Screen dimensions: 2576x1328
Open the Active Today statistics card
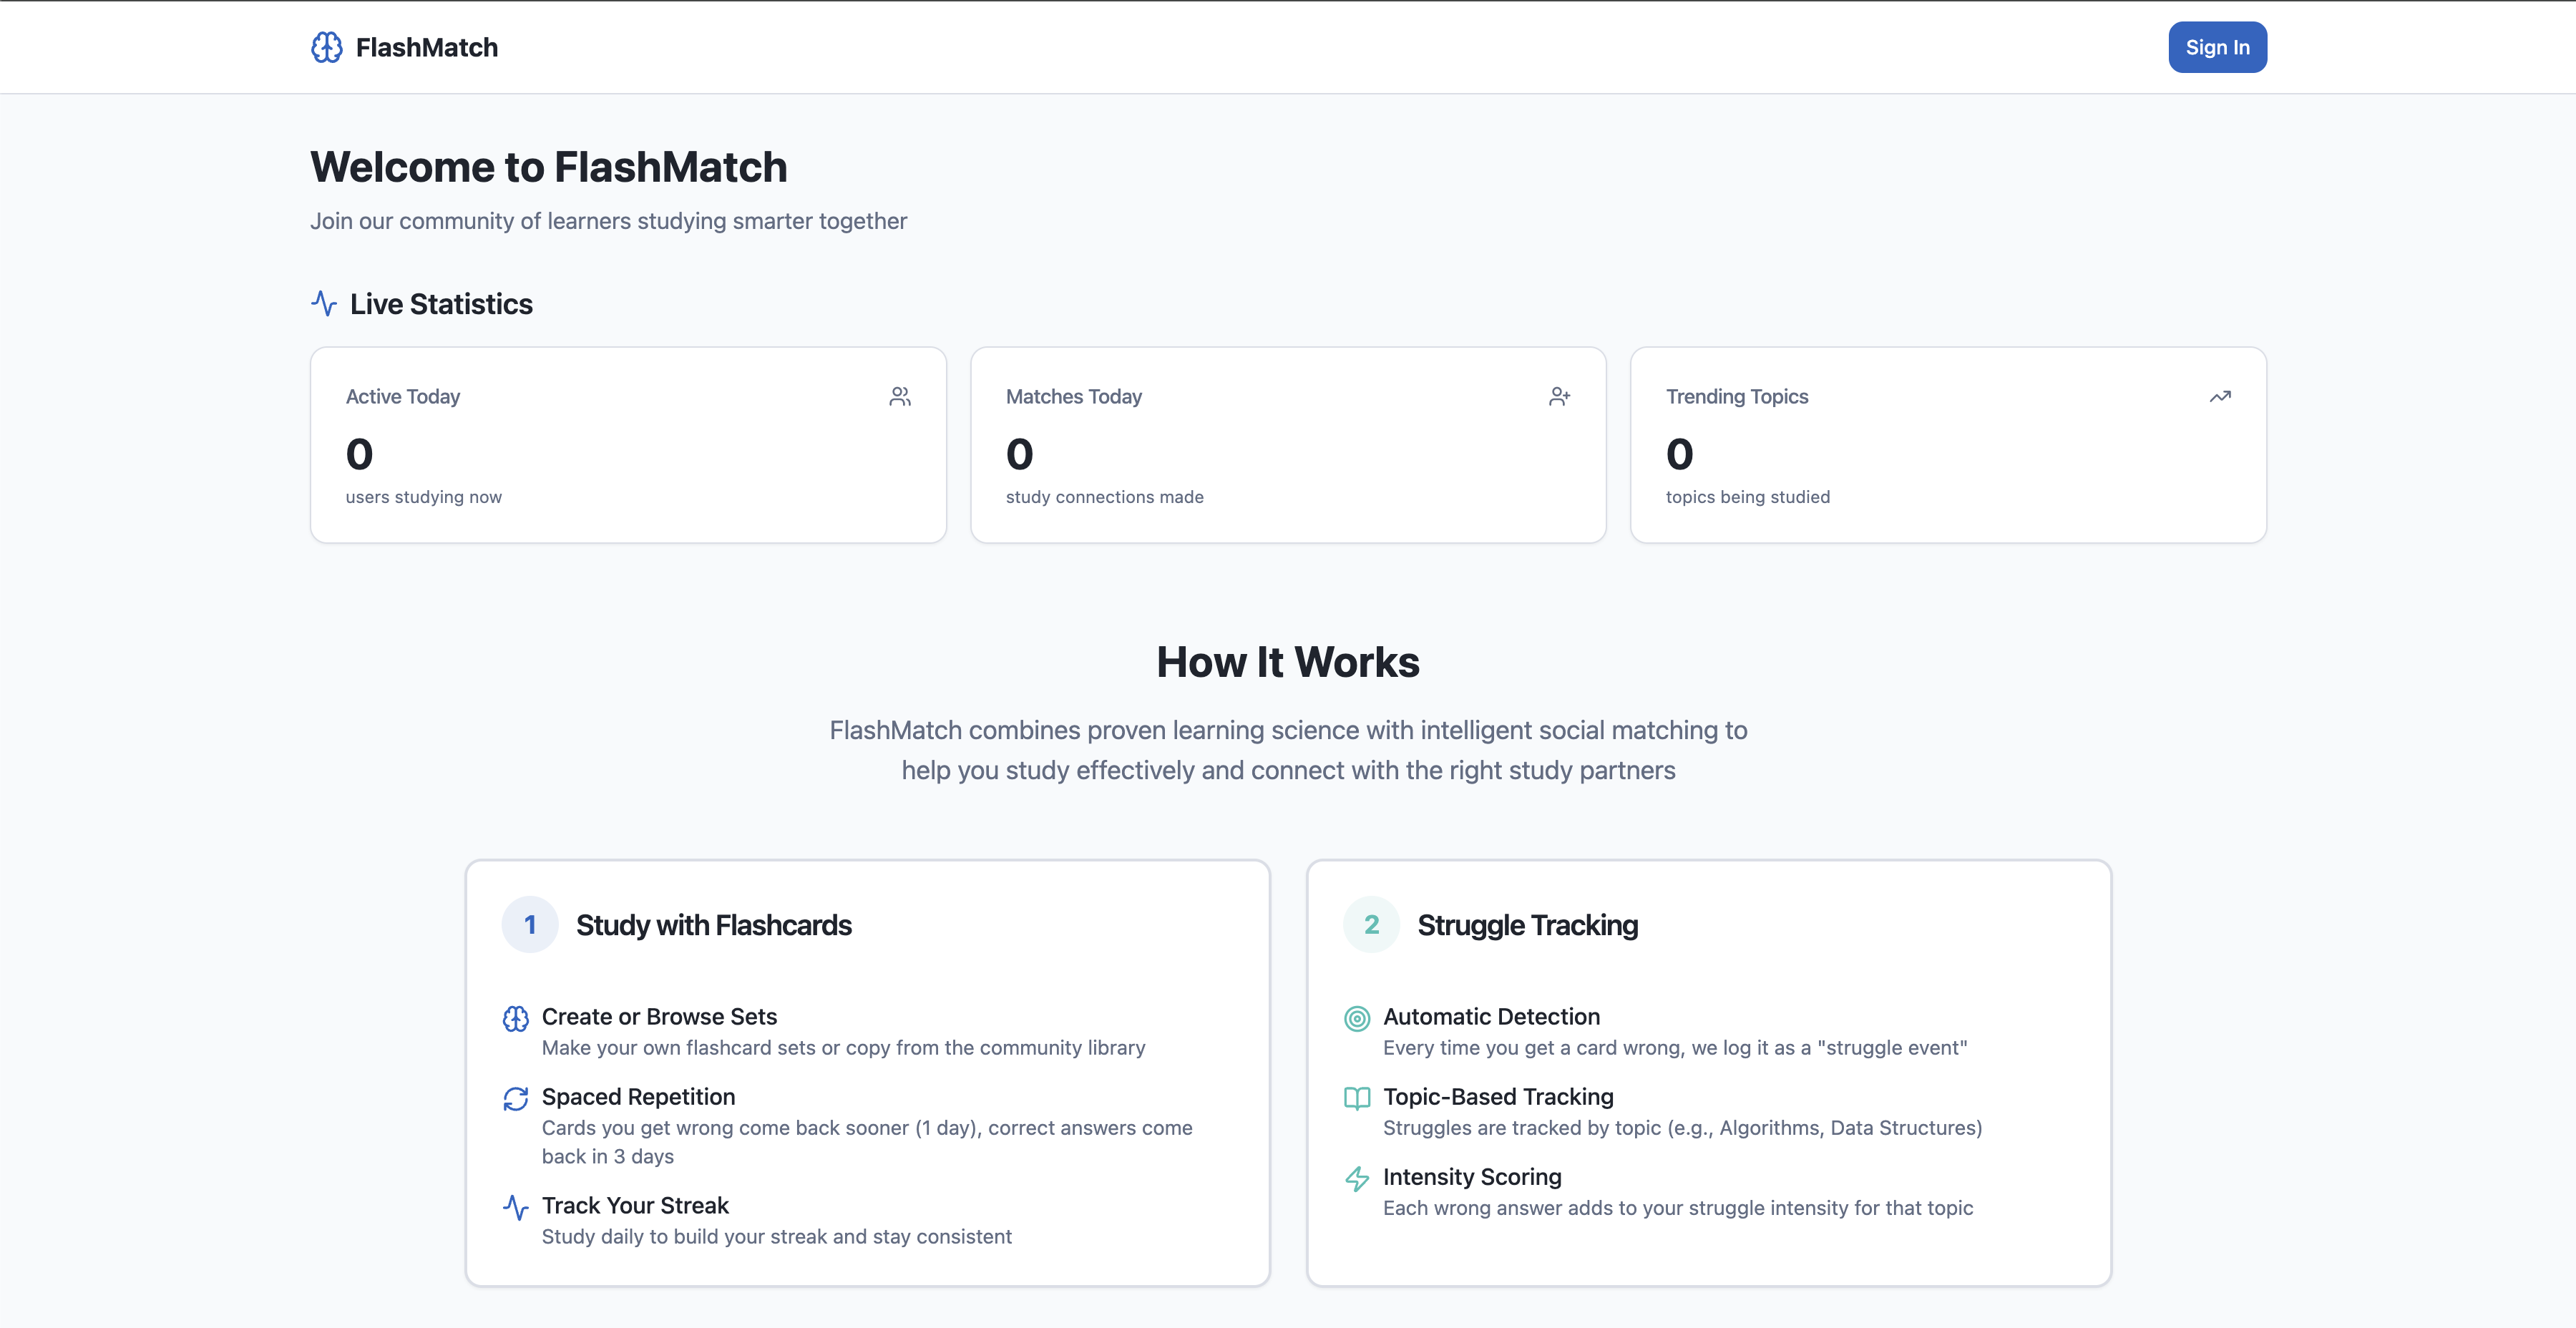tap(628, 445)
